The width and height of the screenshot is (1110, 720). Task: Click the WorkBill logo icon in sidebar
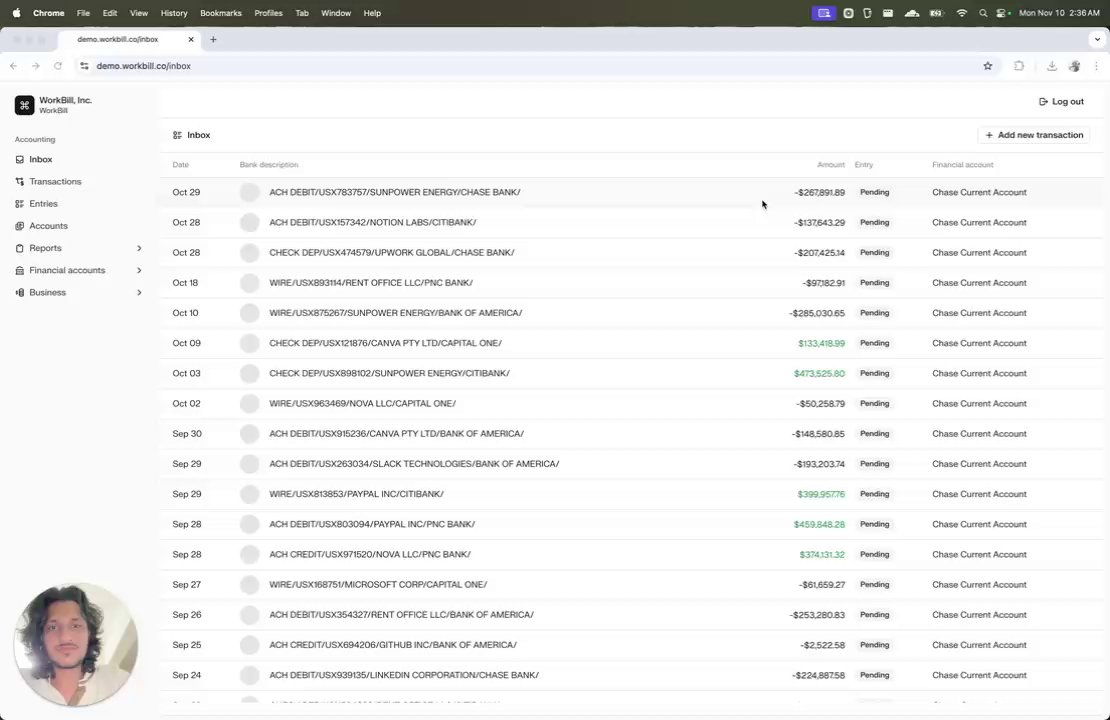point(24,105)
